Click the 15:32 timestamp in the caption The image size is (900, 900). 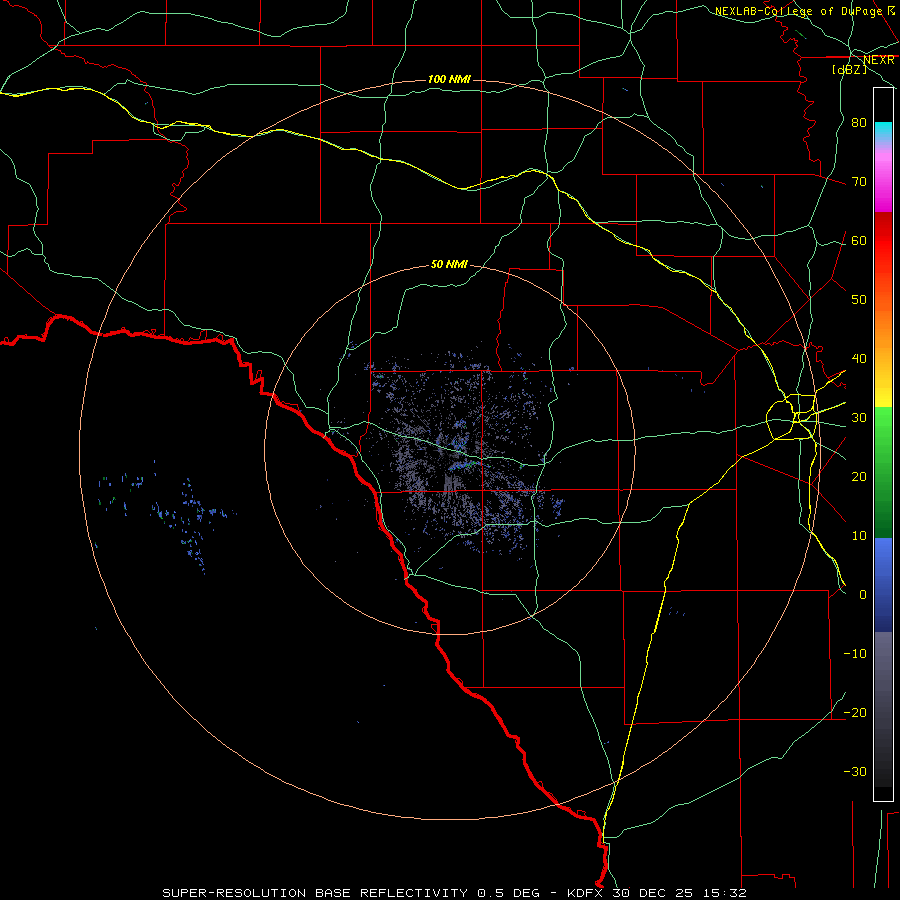pyautogui.click(x=727, y=893)
